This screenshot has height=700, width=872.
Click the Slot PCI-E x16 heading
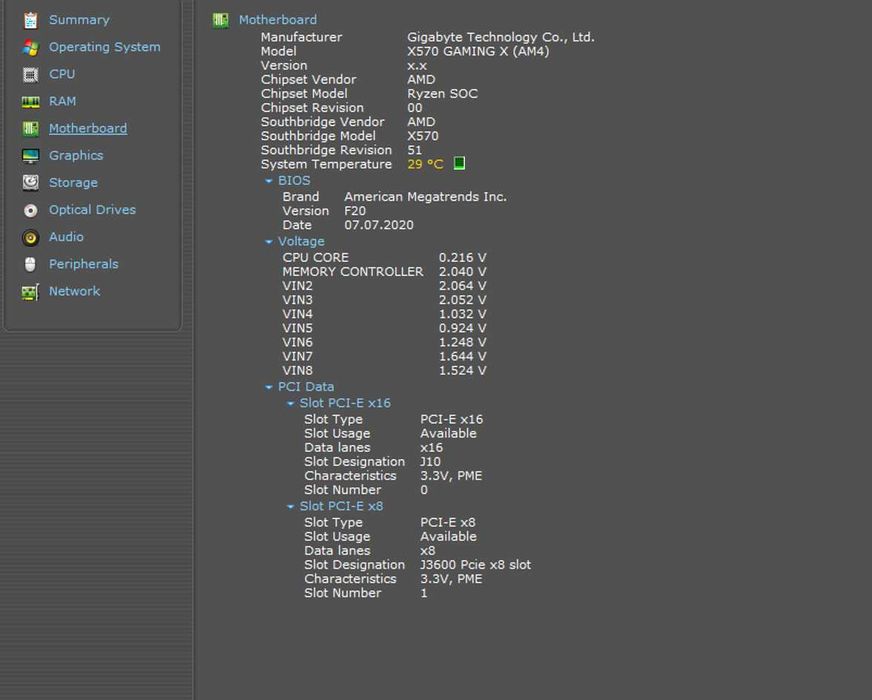pyautogui.click(x=345, y=403)
